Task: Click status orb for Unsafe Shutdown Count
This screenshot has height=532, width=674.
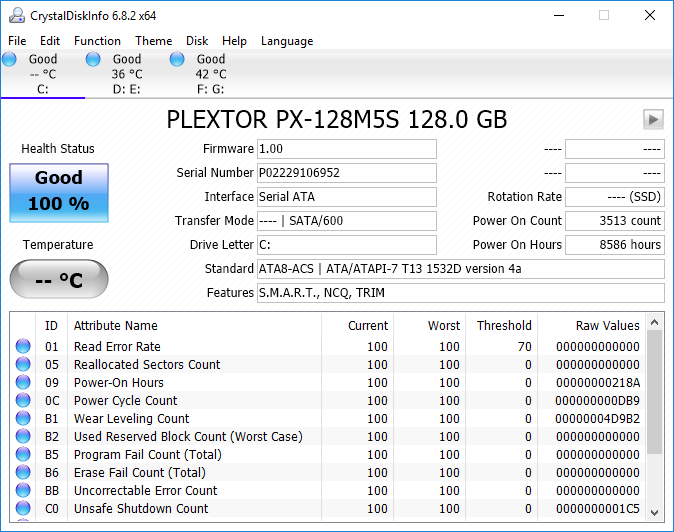Action: (23, 508)
